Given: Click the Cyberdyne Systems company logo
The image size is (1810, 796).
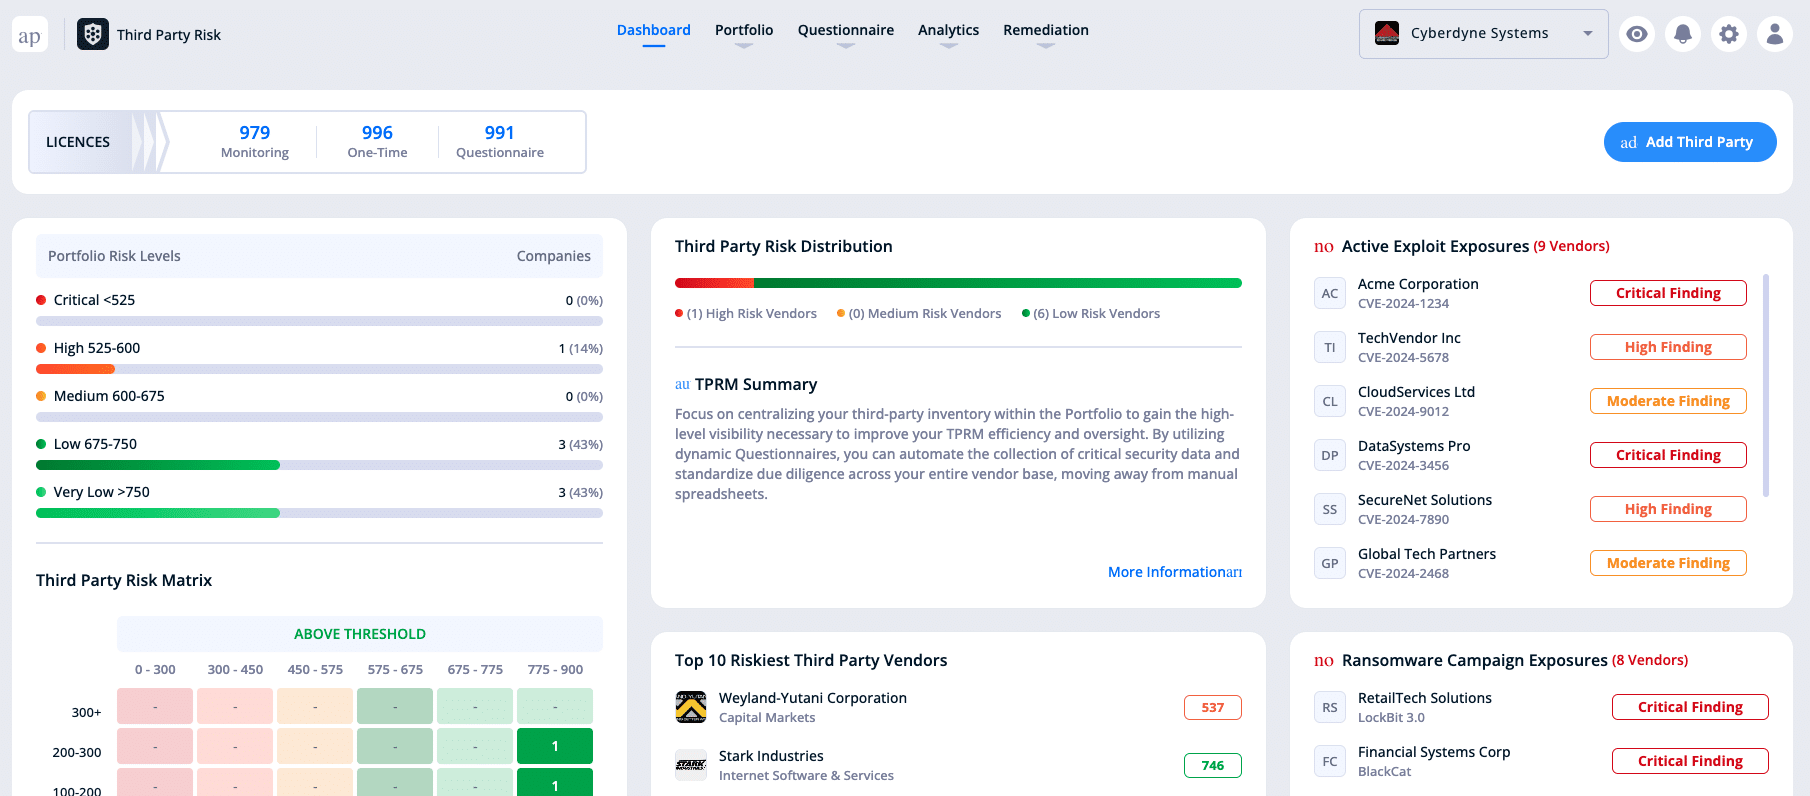Looking at the screenshot, I should pos(1387,33).
